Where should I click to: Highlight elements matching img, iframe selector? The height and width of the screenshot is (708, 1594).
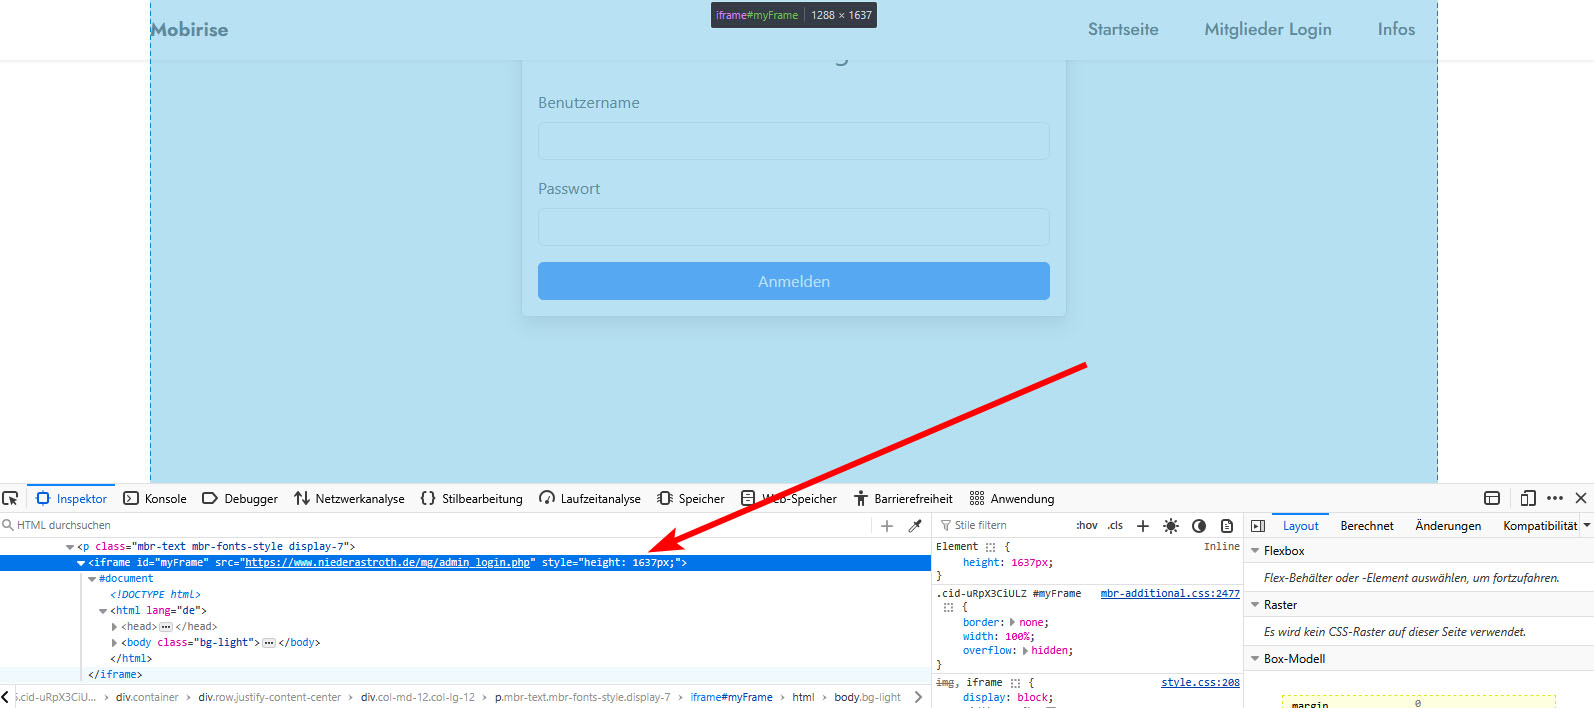tap(1015, 683)
